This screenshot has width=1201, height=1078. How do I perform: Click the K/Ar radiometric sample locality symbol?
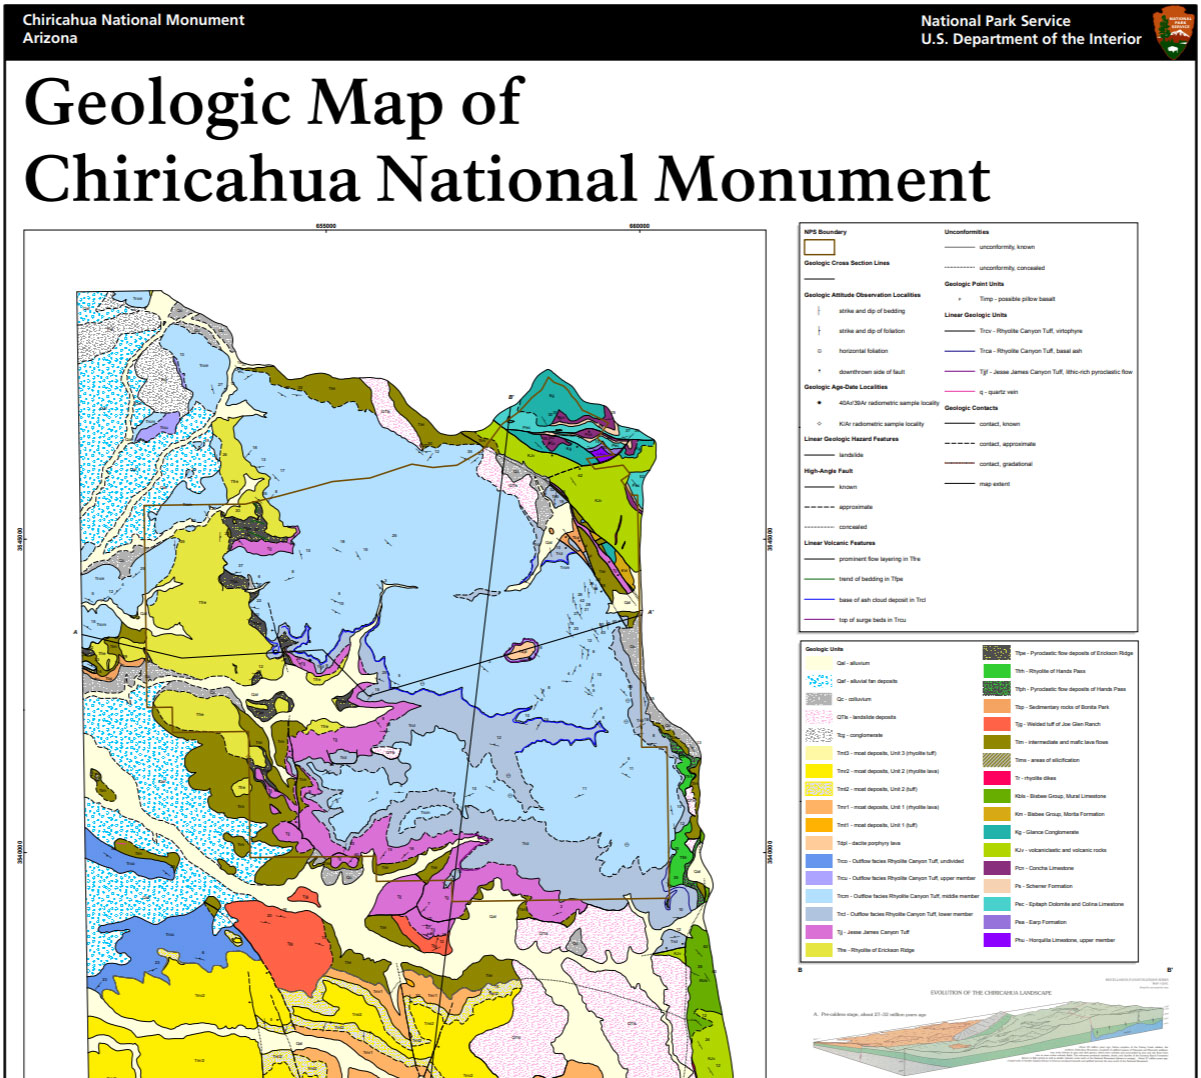point(819,424)
